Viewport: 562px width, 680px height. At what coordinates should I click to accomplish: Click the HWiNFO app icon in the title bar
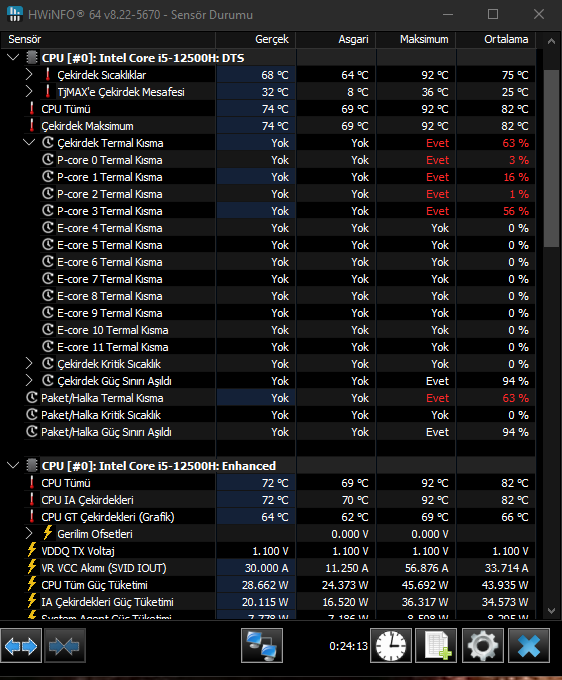click(x=14, y=14)
